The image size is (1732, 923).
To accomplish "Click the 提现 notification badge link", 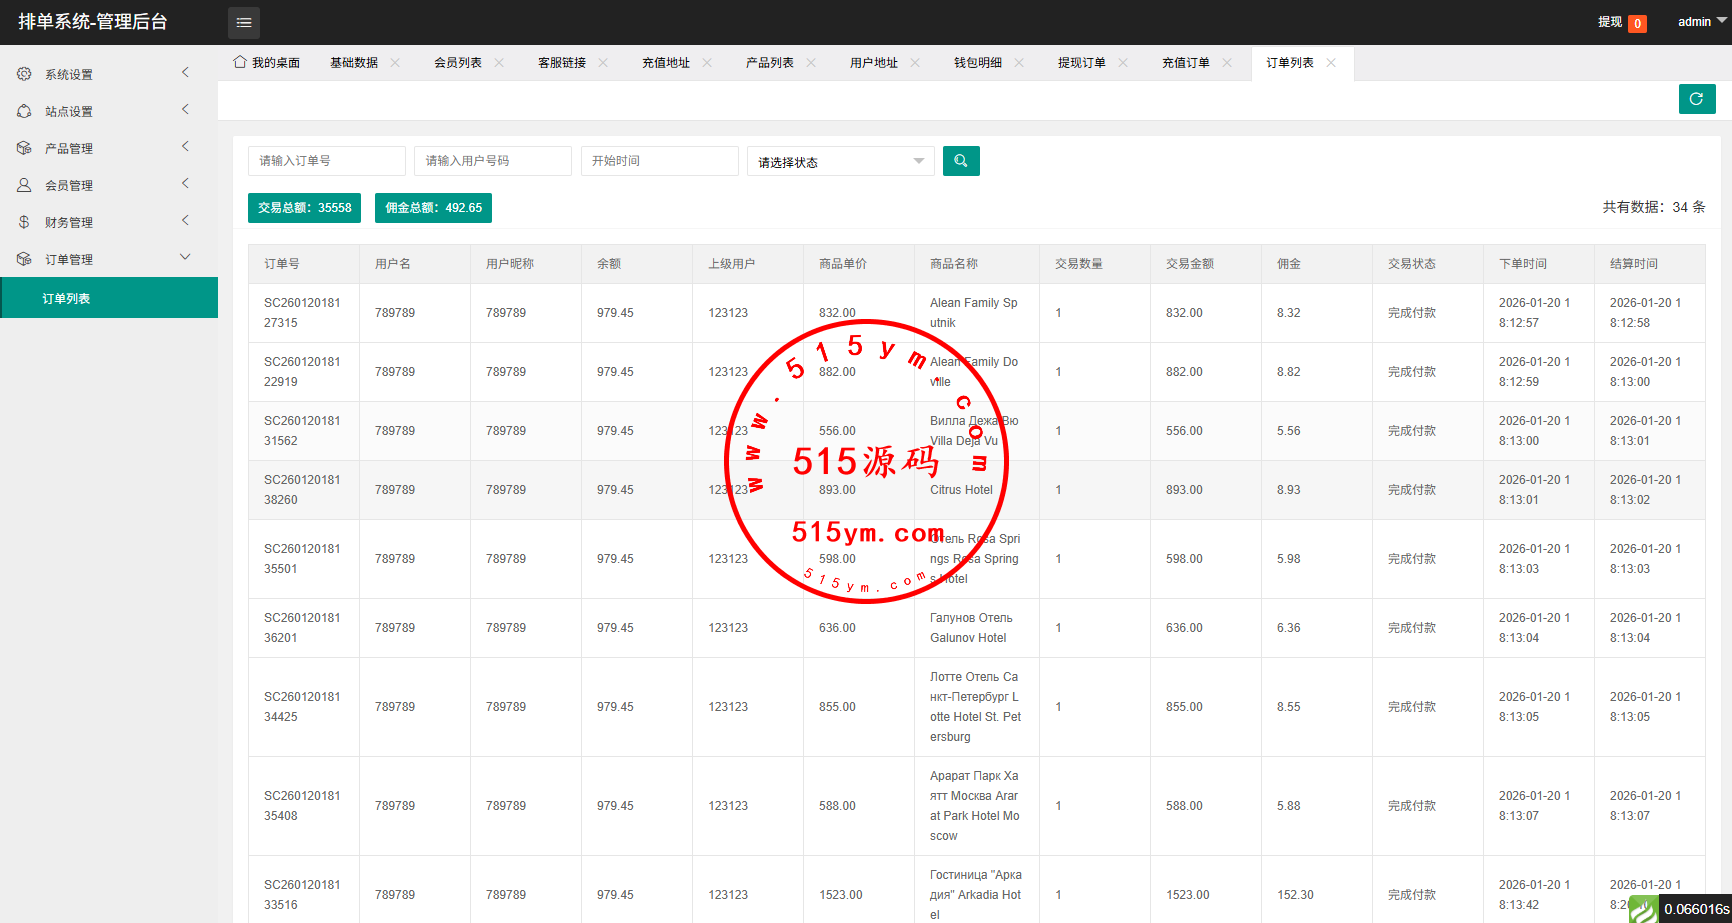I will (1621, 22).
